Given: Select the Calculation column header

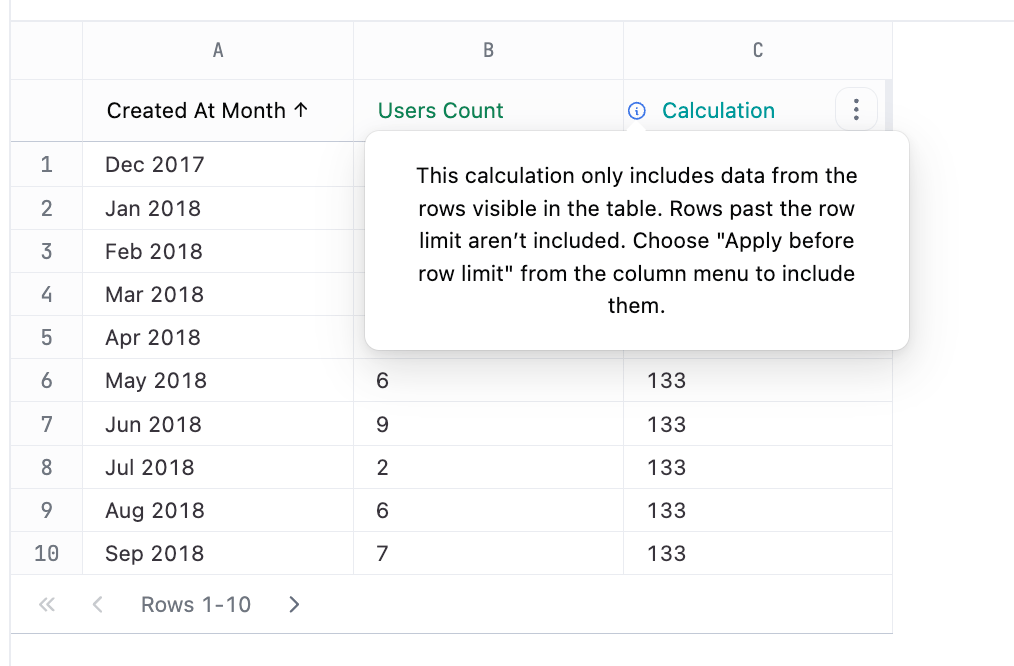Looking at the screenshot, I should (x=718, y=111).
